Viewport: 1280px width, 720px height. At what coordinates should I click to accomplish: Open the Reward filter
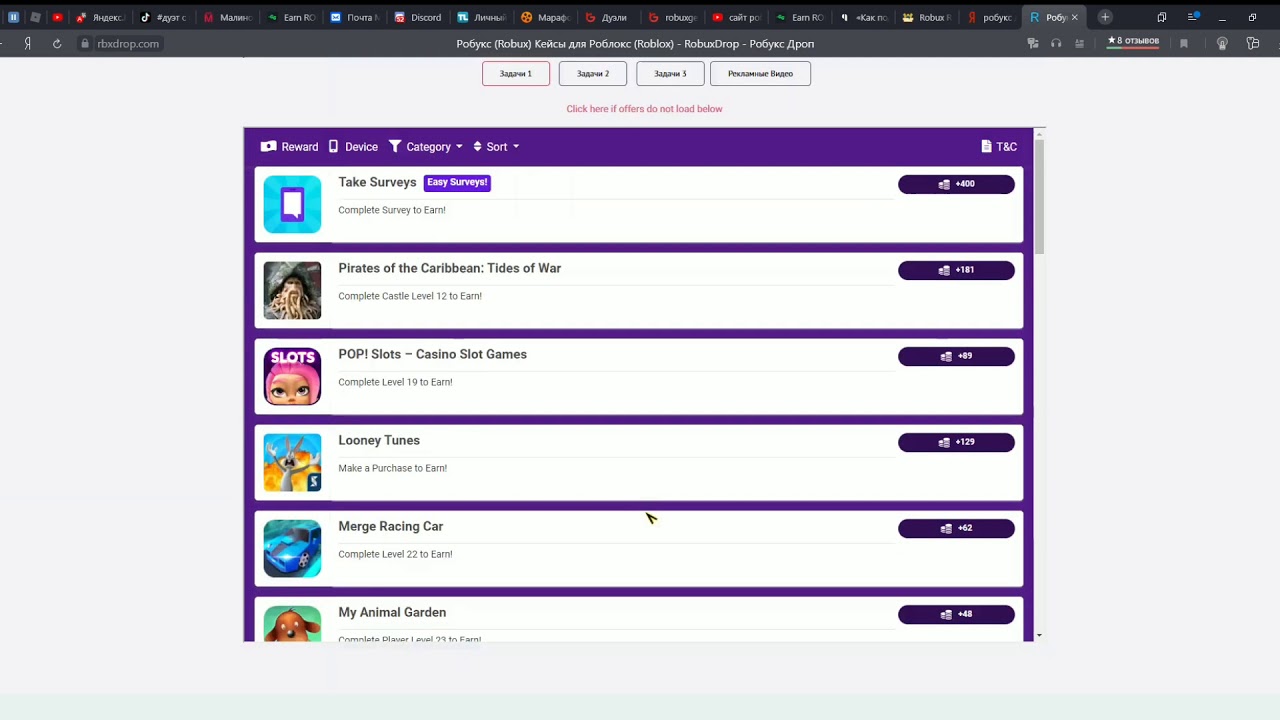click(289, 147)
